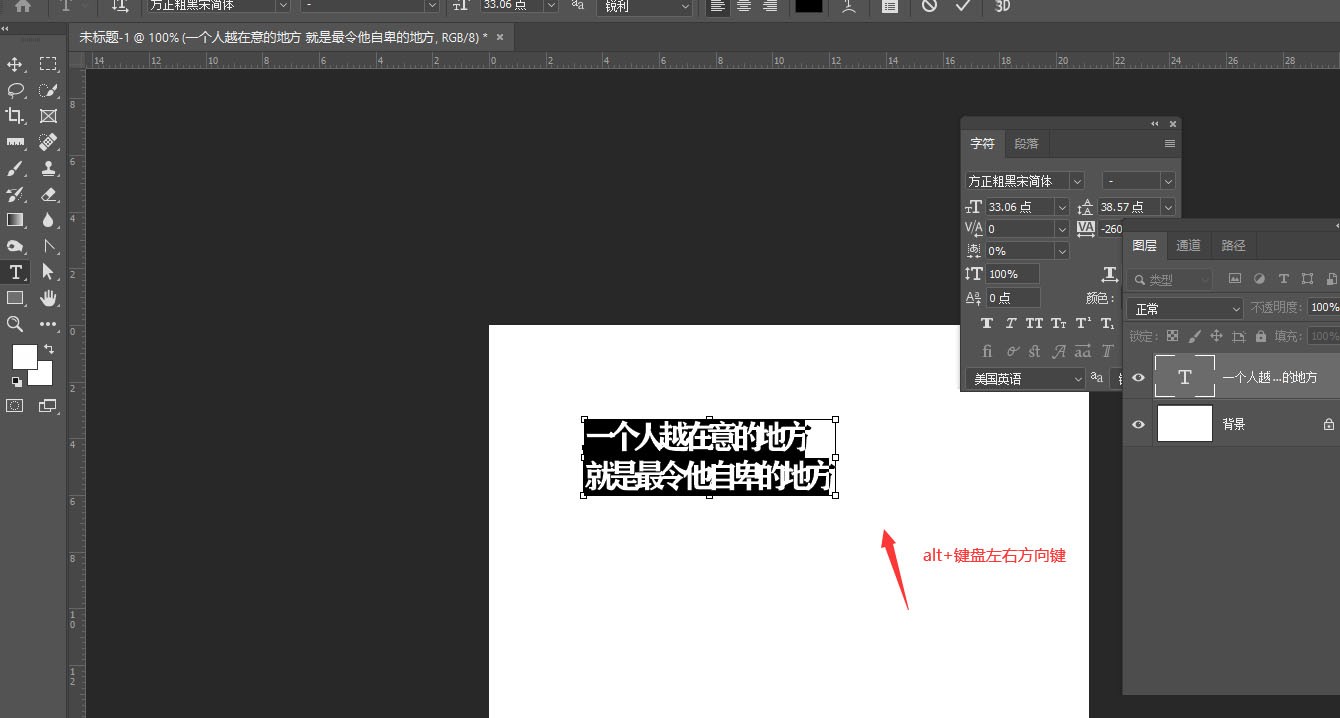1340x718 pixels.
Task: Toggle Quick Mask mode
Action: pos(15,406)
